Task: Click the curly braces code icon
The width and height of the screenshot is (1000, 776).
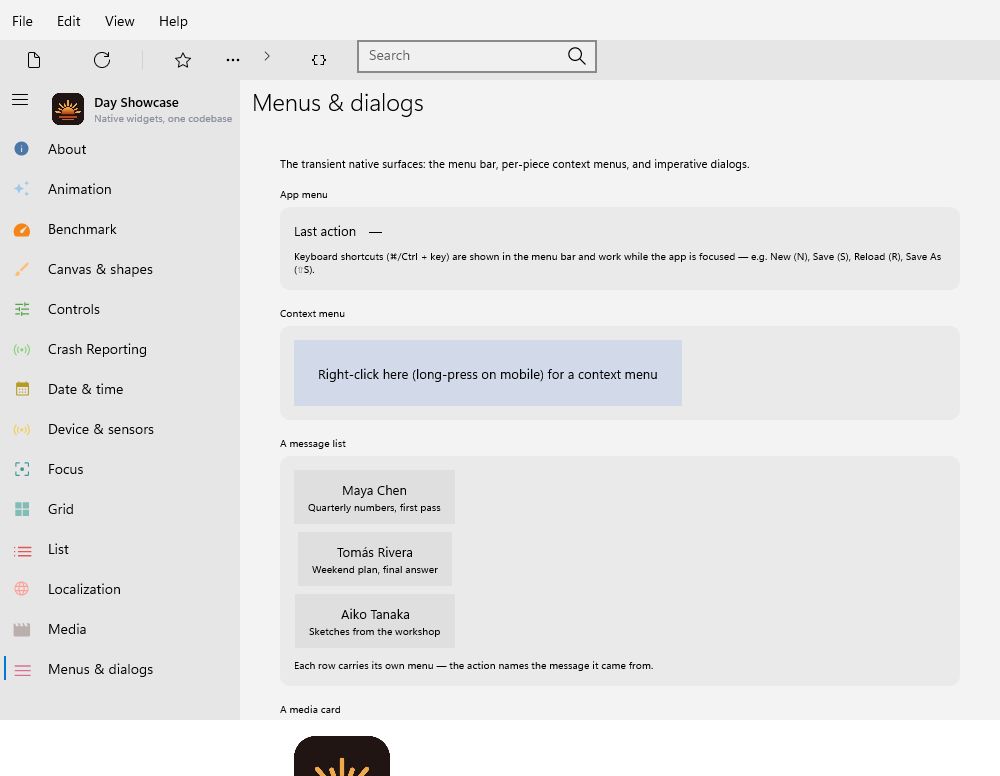Action: (x=319, y=60)
